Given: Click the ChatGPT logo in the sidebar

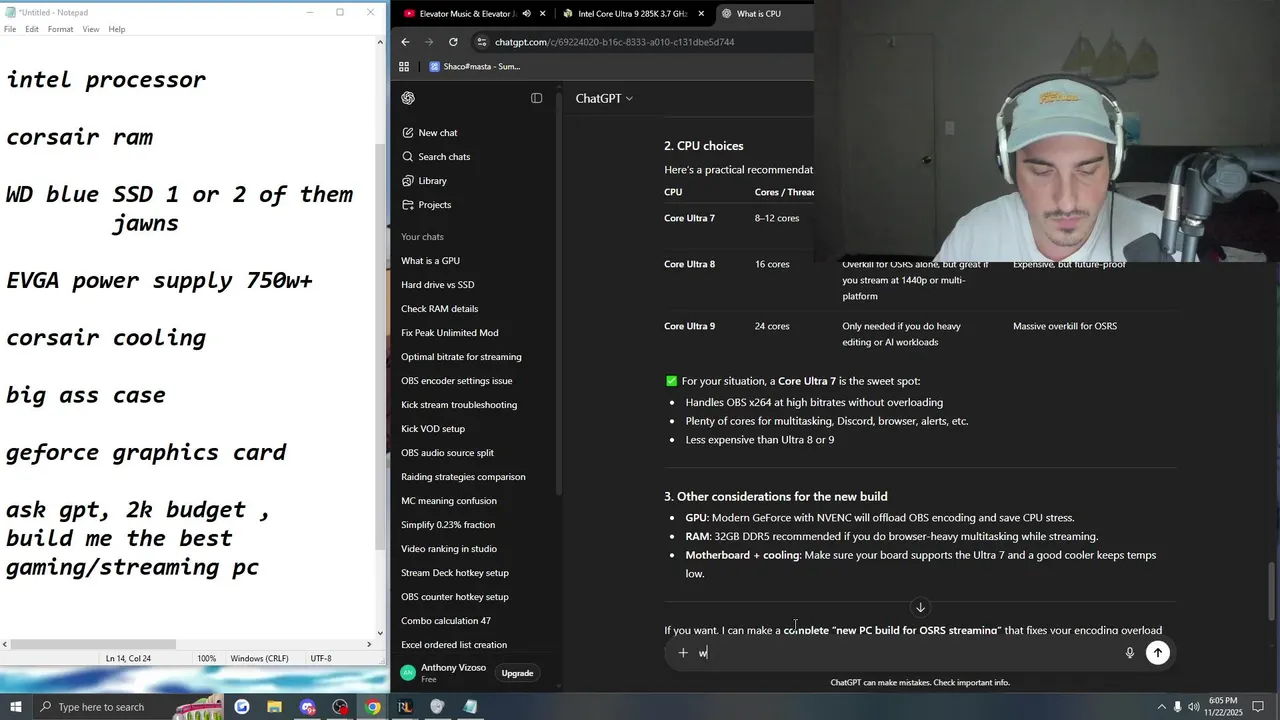Looking at the screenshot, I should point(408,98).
